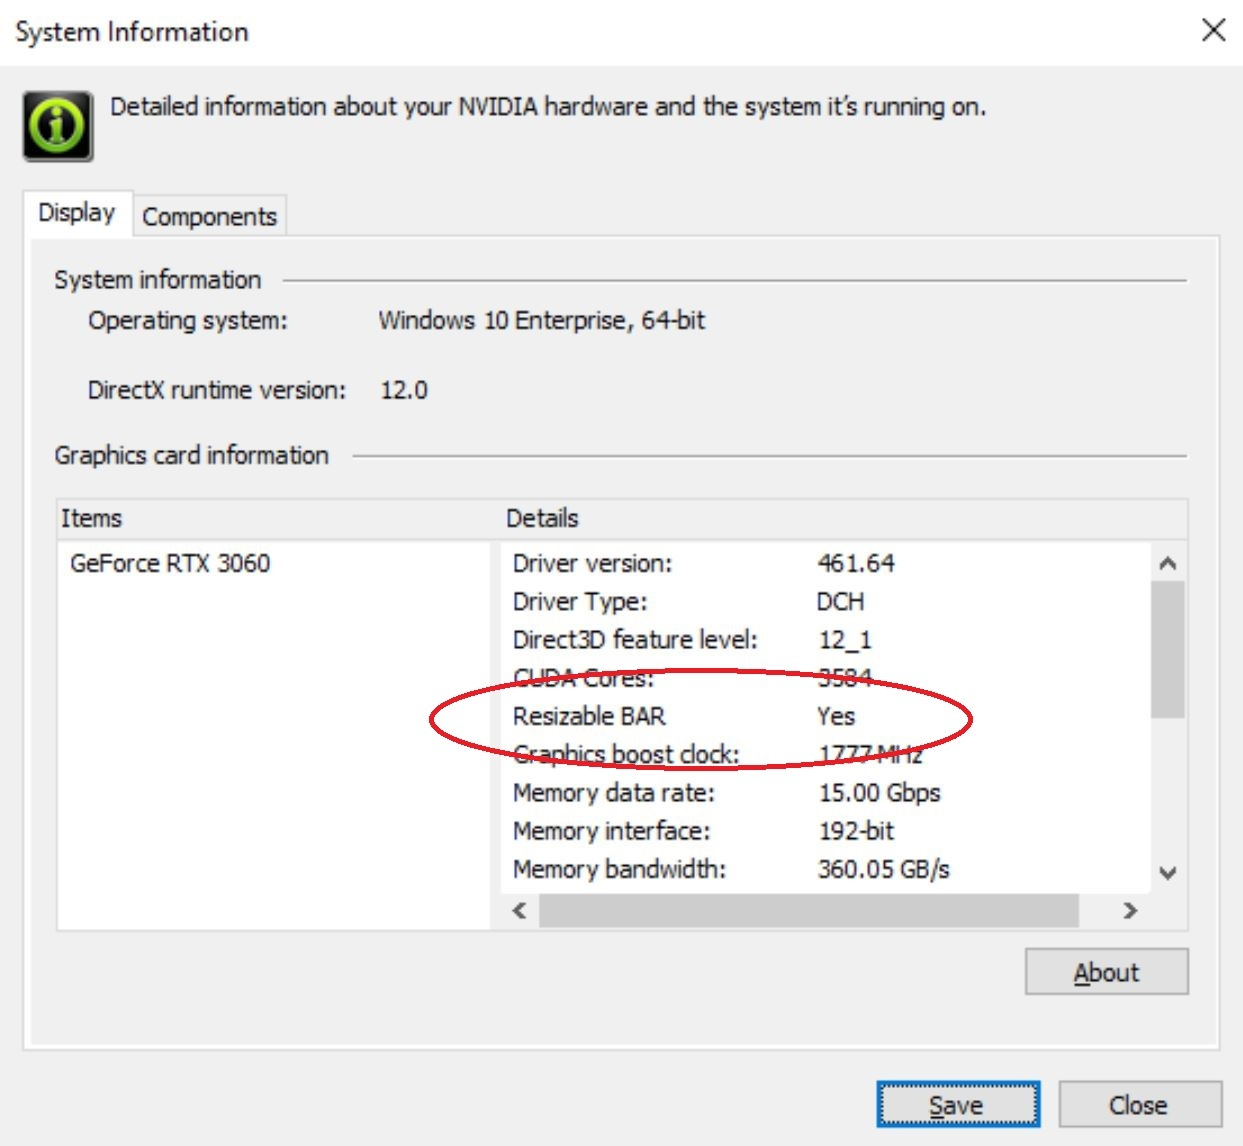This screenshot has height=1146, width=1243.
Task: Click the DirectX runtime version label
Action: tap(217, 390)
